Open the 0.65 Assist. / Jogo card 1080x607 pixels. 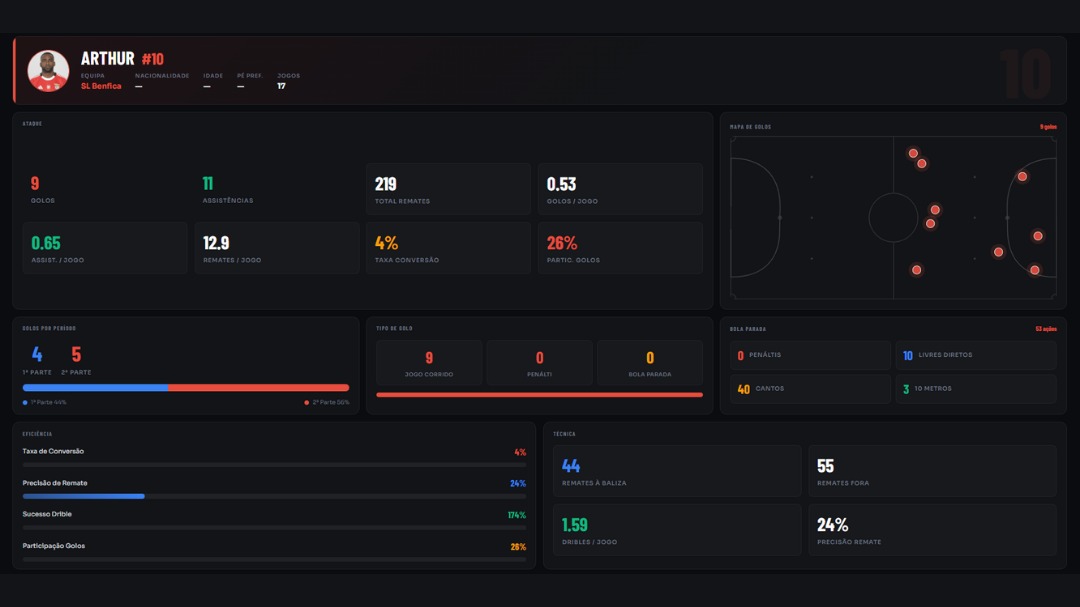coord(105,248)
